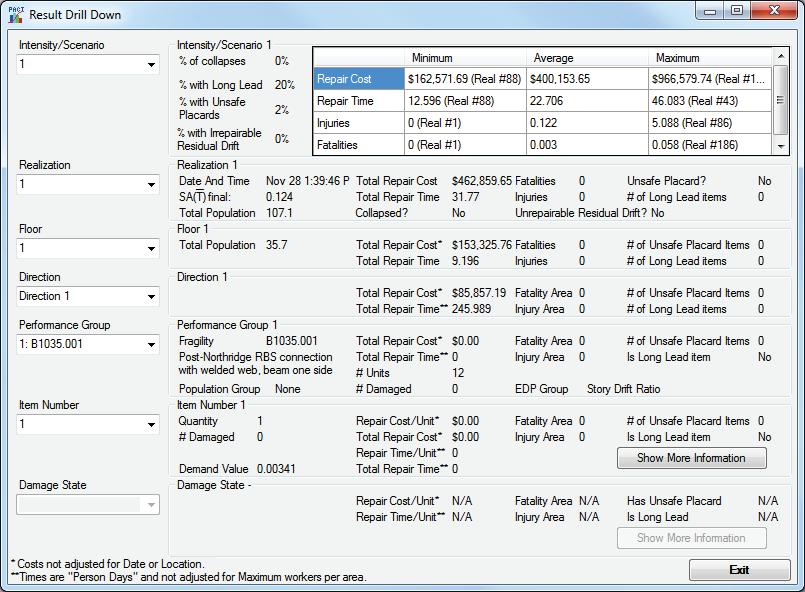Open the Realization dropdown
805x592 pixels.
point(88,184)
